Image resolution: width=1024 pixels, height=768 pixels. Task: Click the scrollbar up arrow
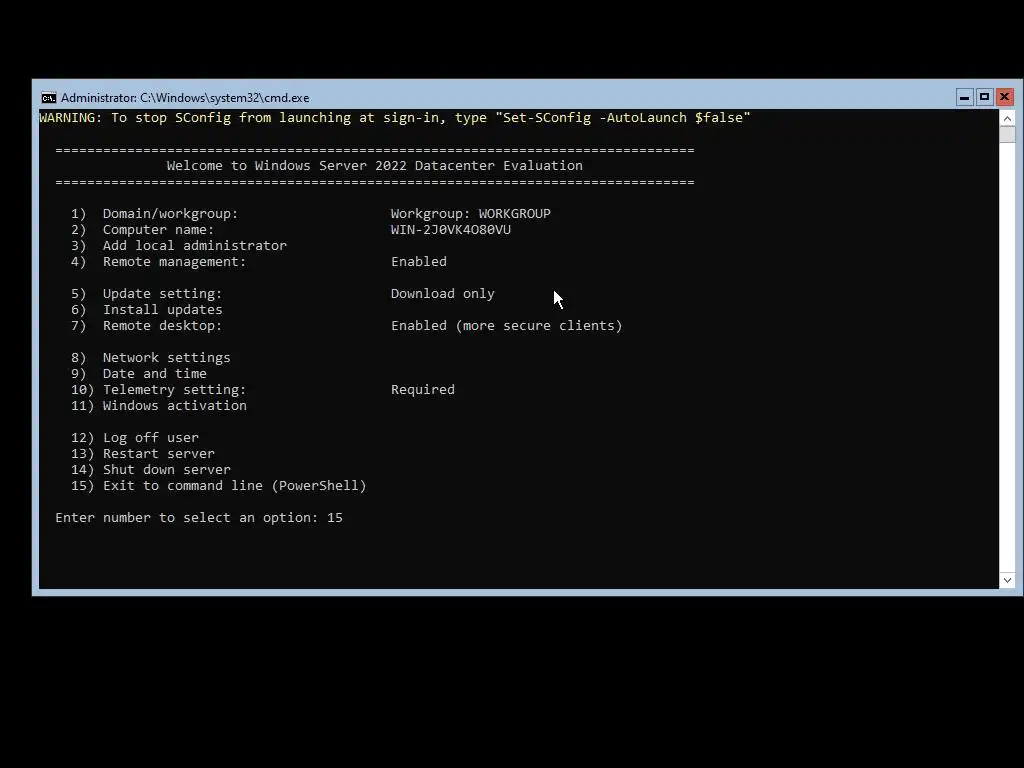click(1007, 118)
